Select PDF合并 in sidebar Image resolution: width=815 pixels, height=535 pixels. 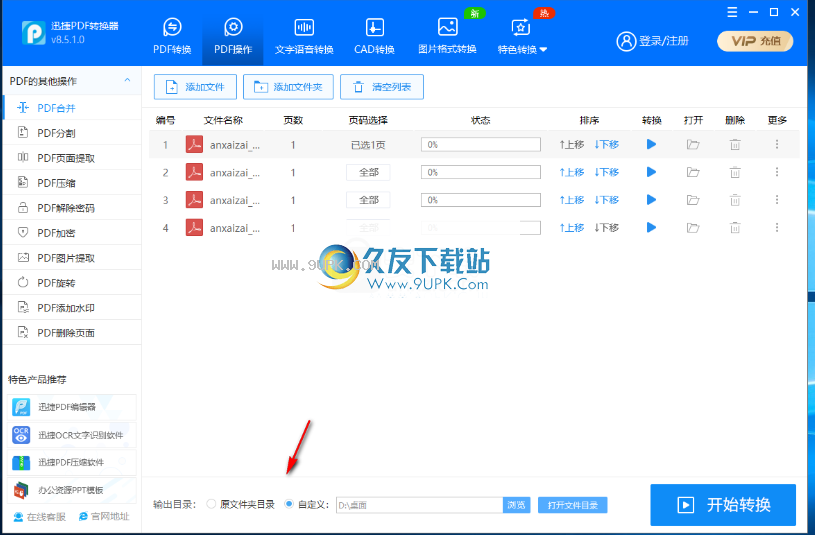point(72,108)
